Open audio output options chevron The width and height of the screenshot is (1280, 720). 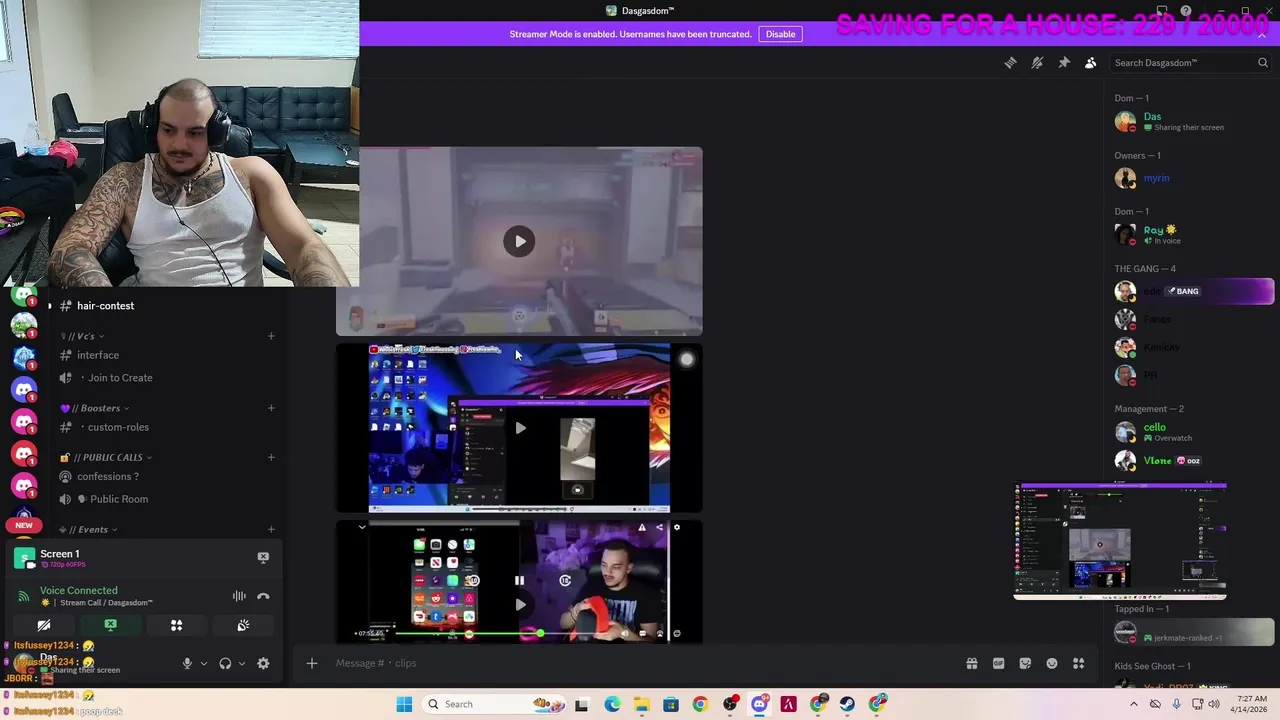[241, 663]
